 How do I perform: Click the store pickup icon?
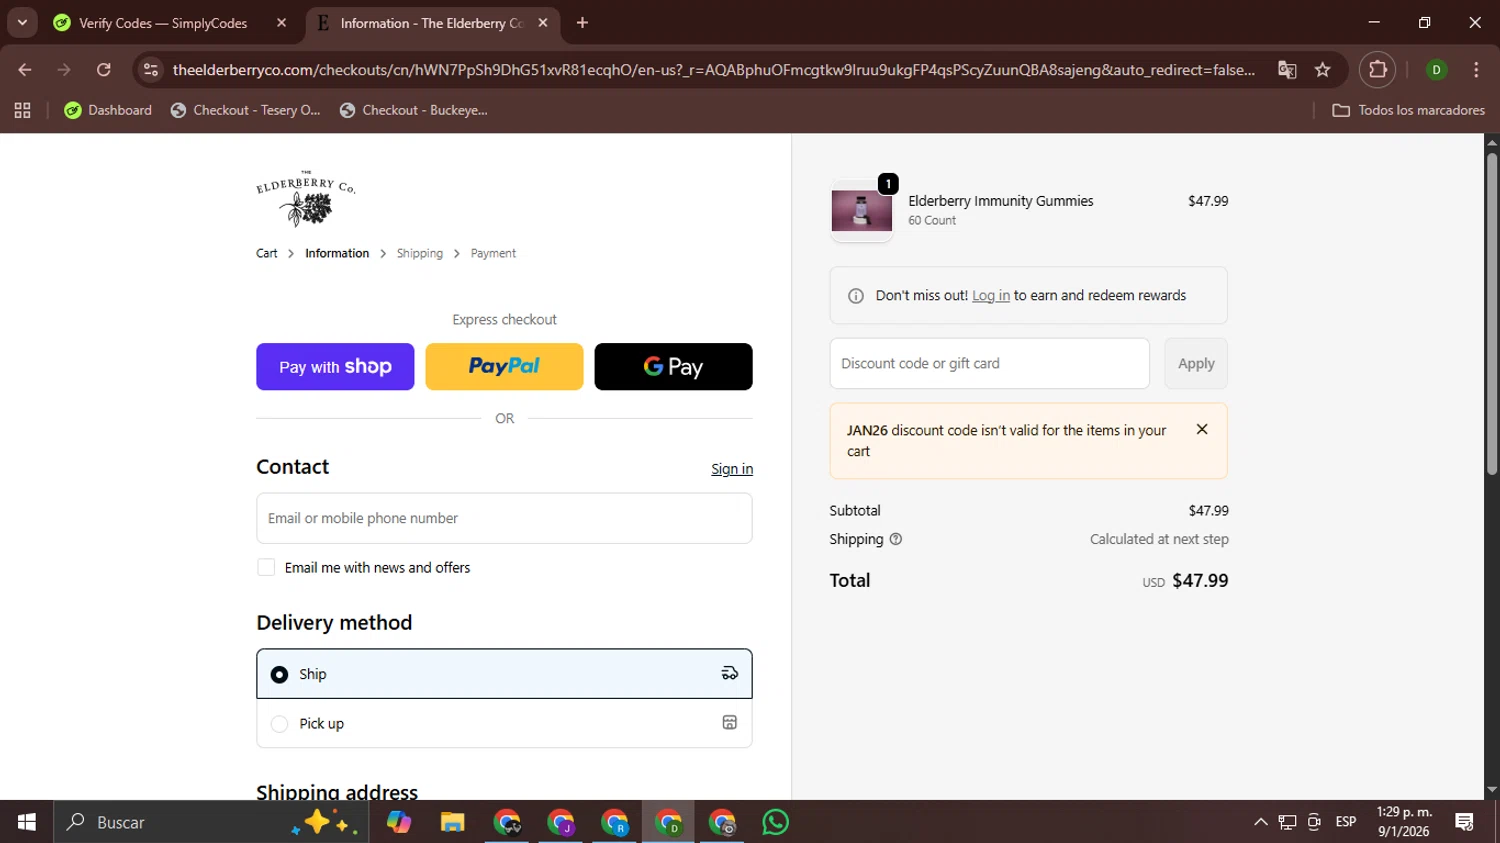point(730,723)
